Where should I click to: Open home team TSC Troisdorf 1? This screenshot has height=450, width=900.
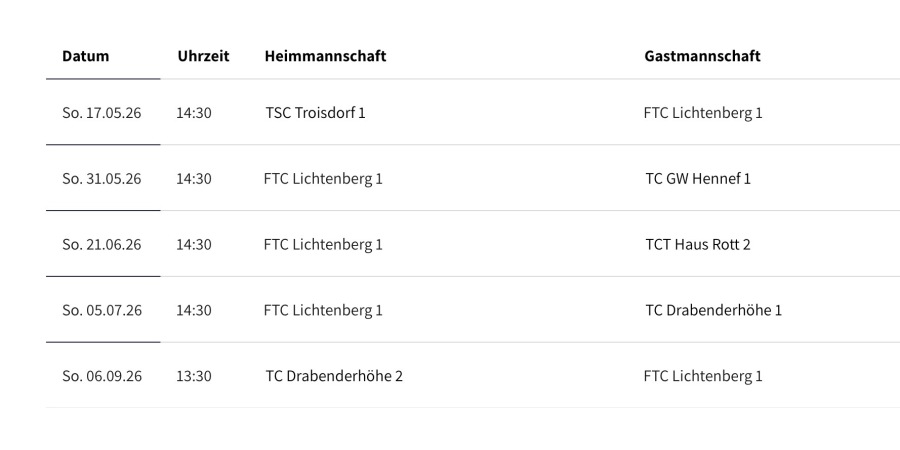[x=315, y=113]
